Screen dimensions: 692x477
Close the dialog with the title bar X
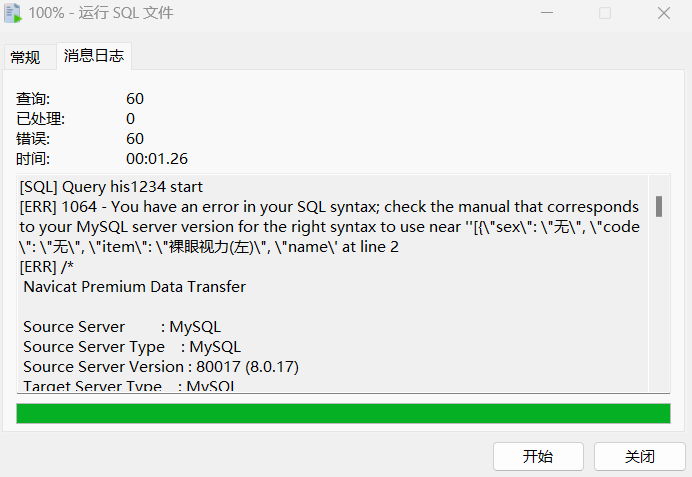pos(663,14)
